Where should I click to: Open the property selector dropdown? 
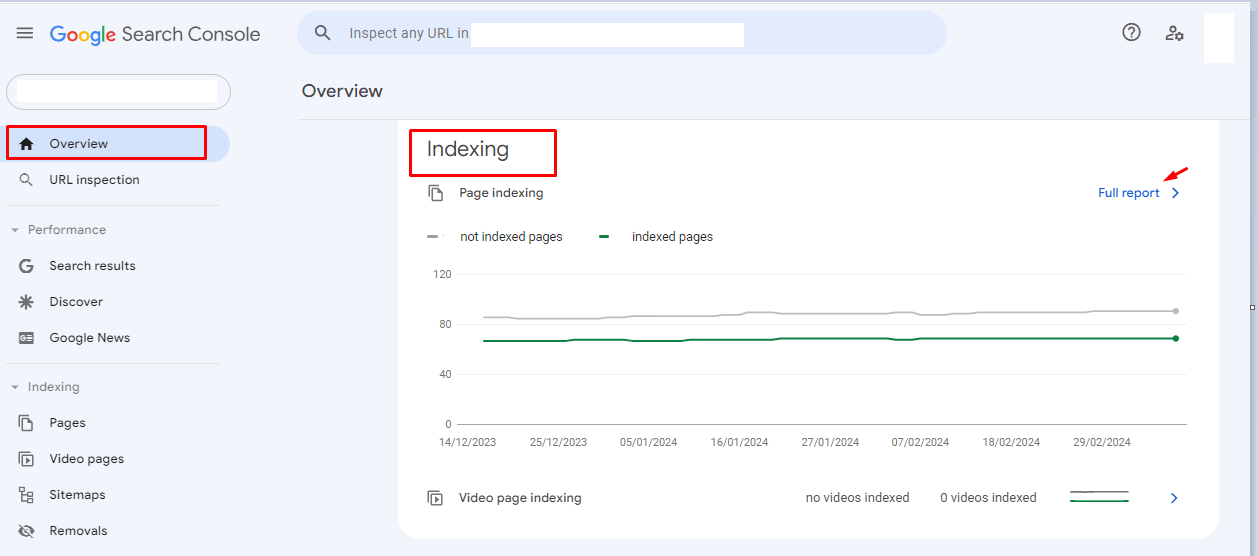(118, 92)
